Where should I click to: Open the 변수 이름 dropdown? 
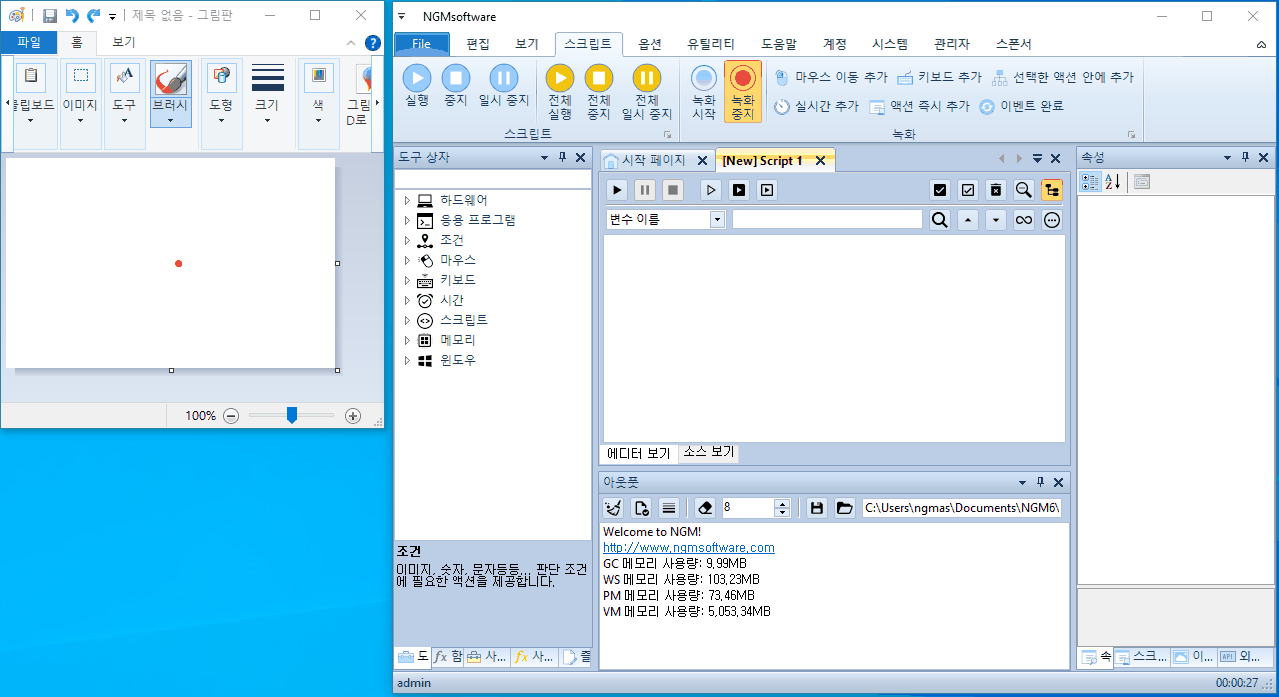coord(717,219)
